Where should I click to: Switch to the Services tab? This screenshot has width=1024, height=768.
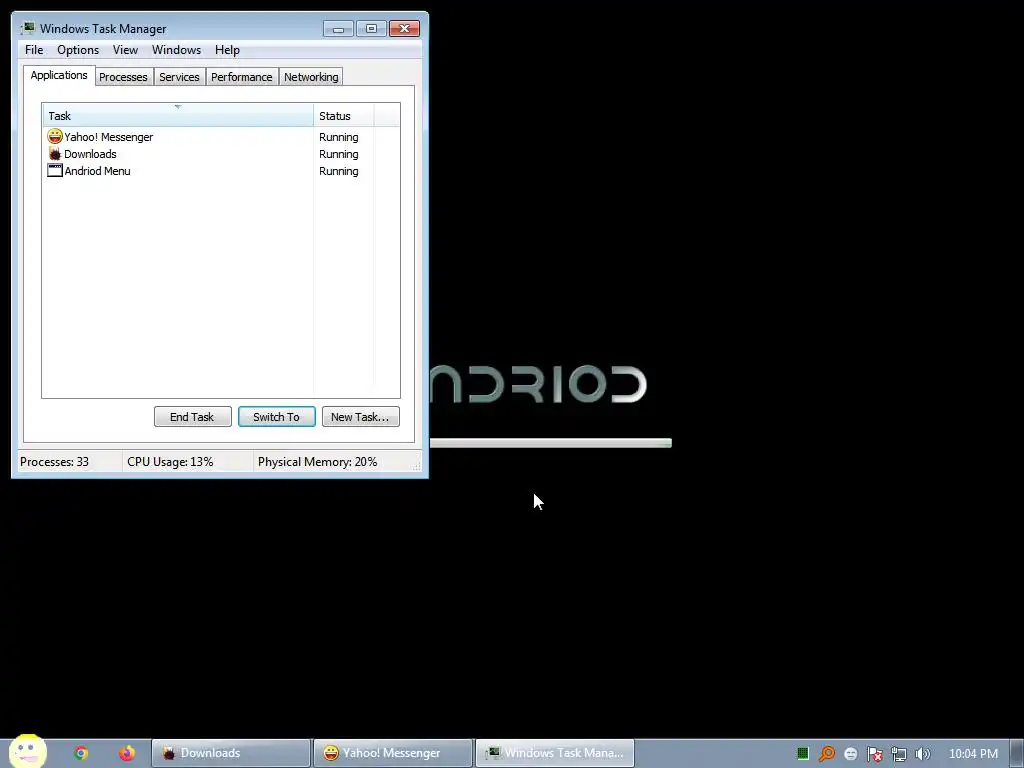tap(180, 77)
